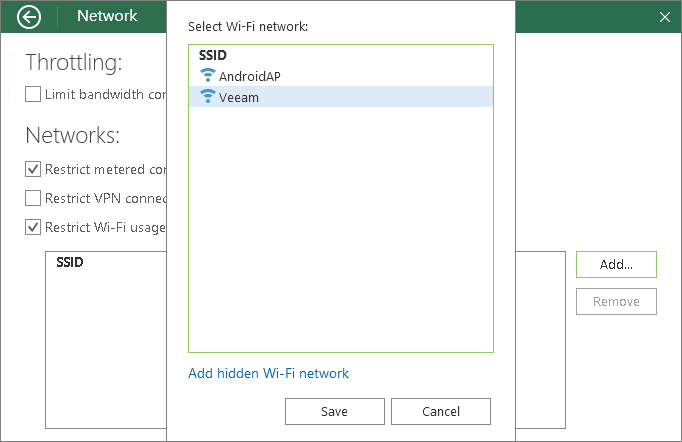This screenshot has height=442, width=682.
Task: Disable the Restrict Wi-Fi usage checkbox
Action: click(33, 227)
